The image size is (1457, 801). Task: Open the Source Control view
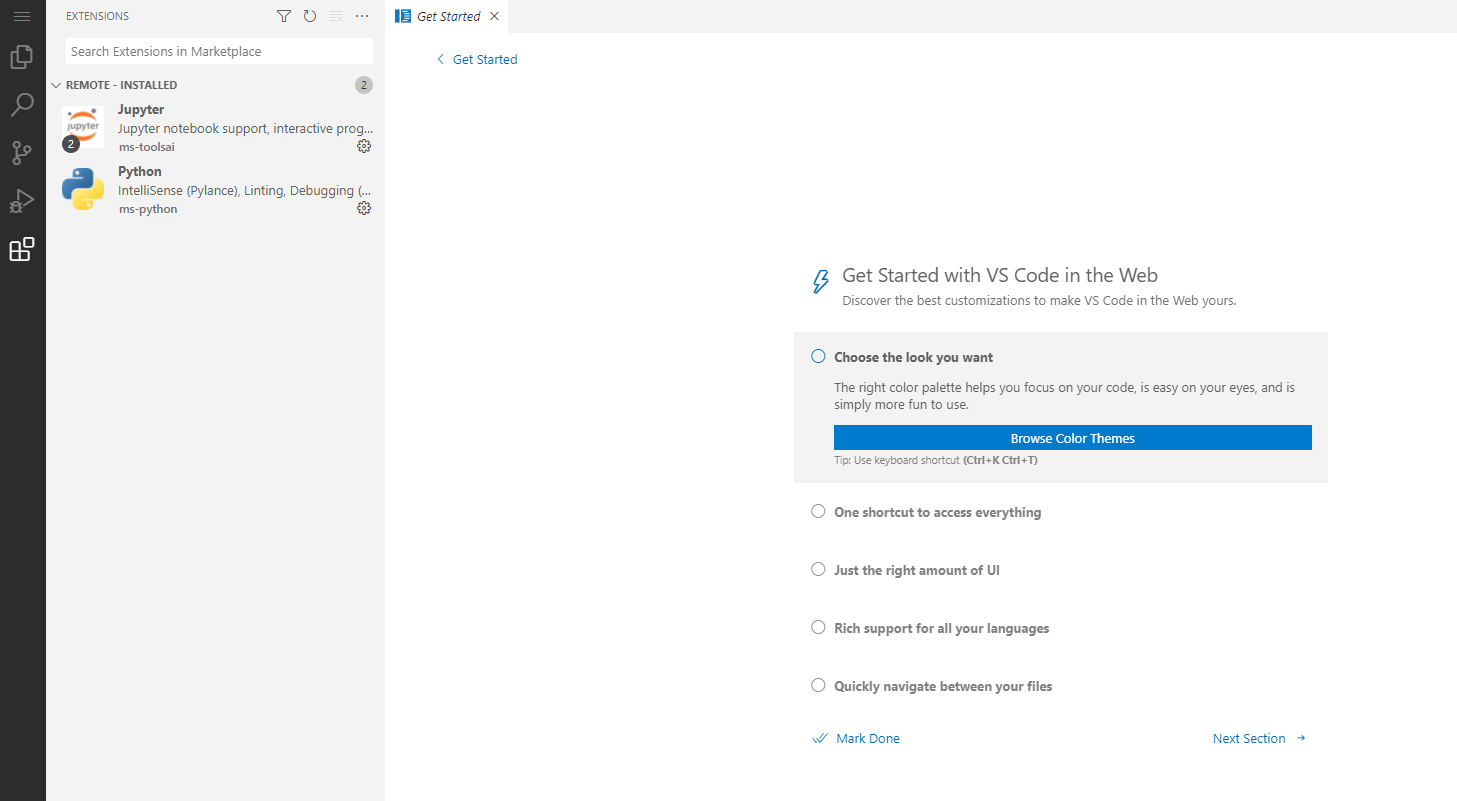coord(22,153)
